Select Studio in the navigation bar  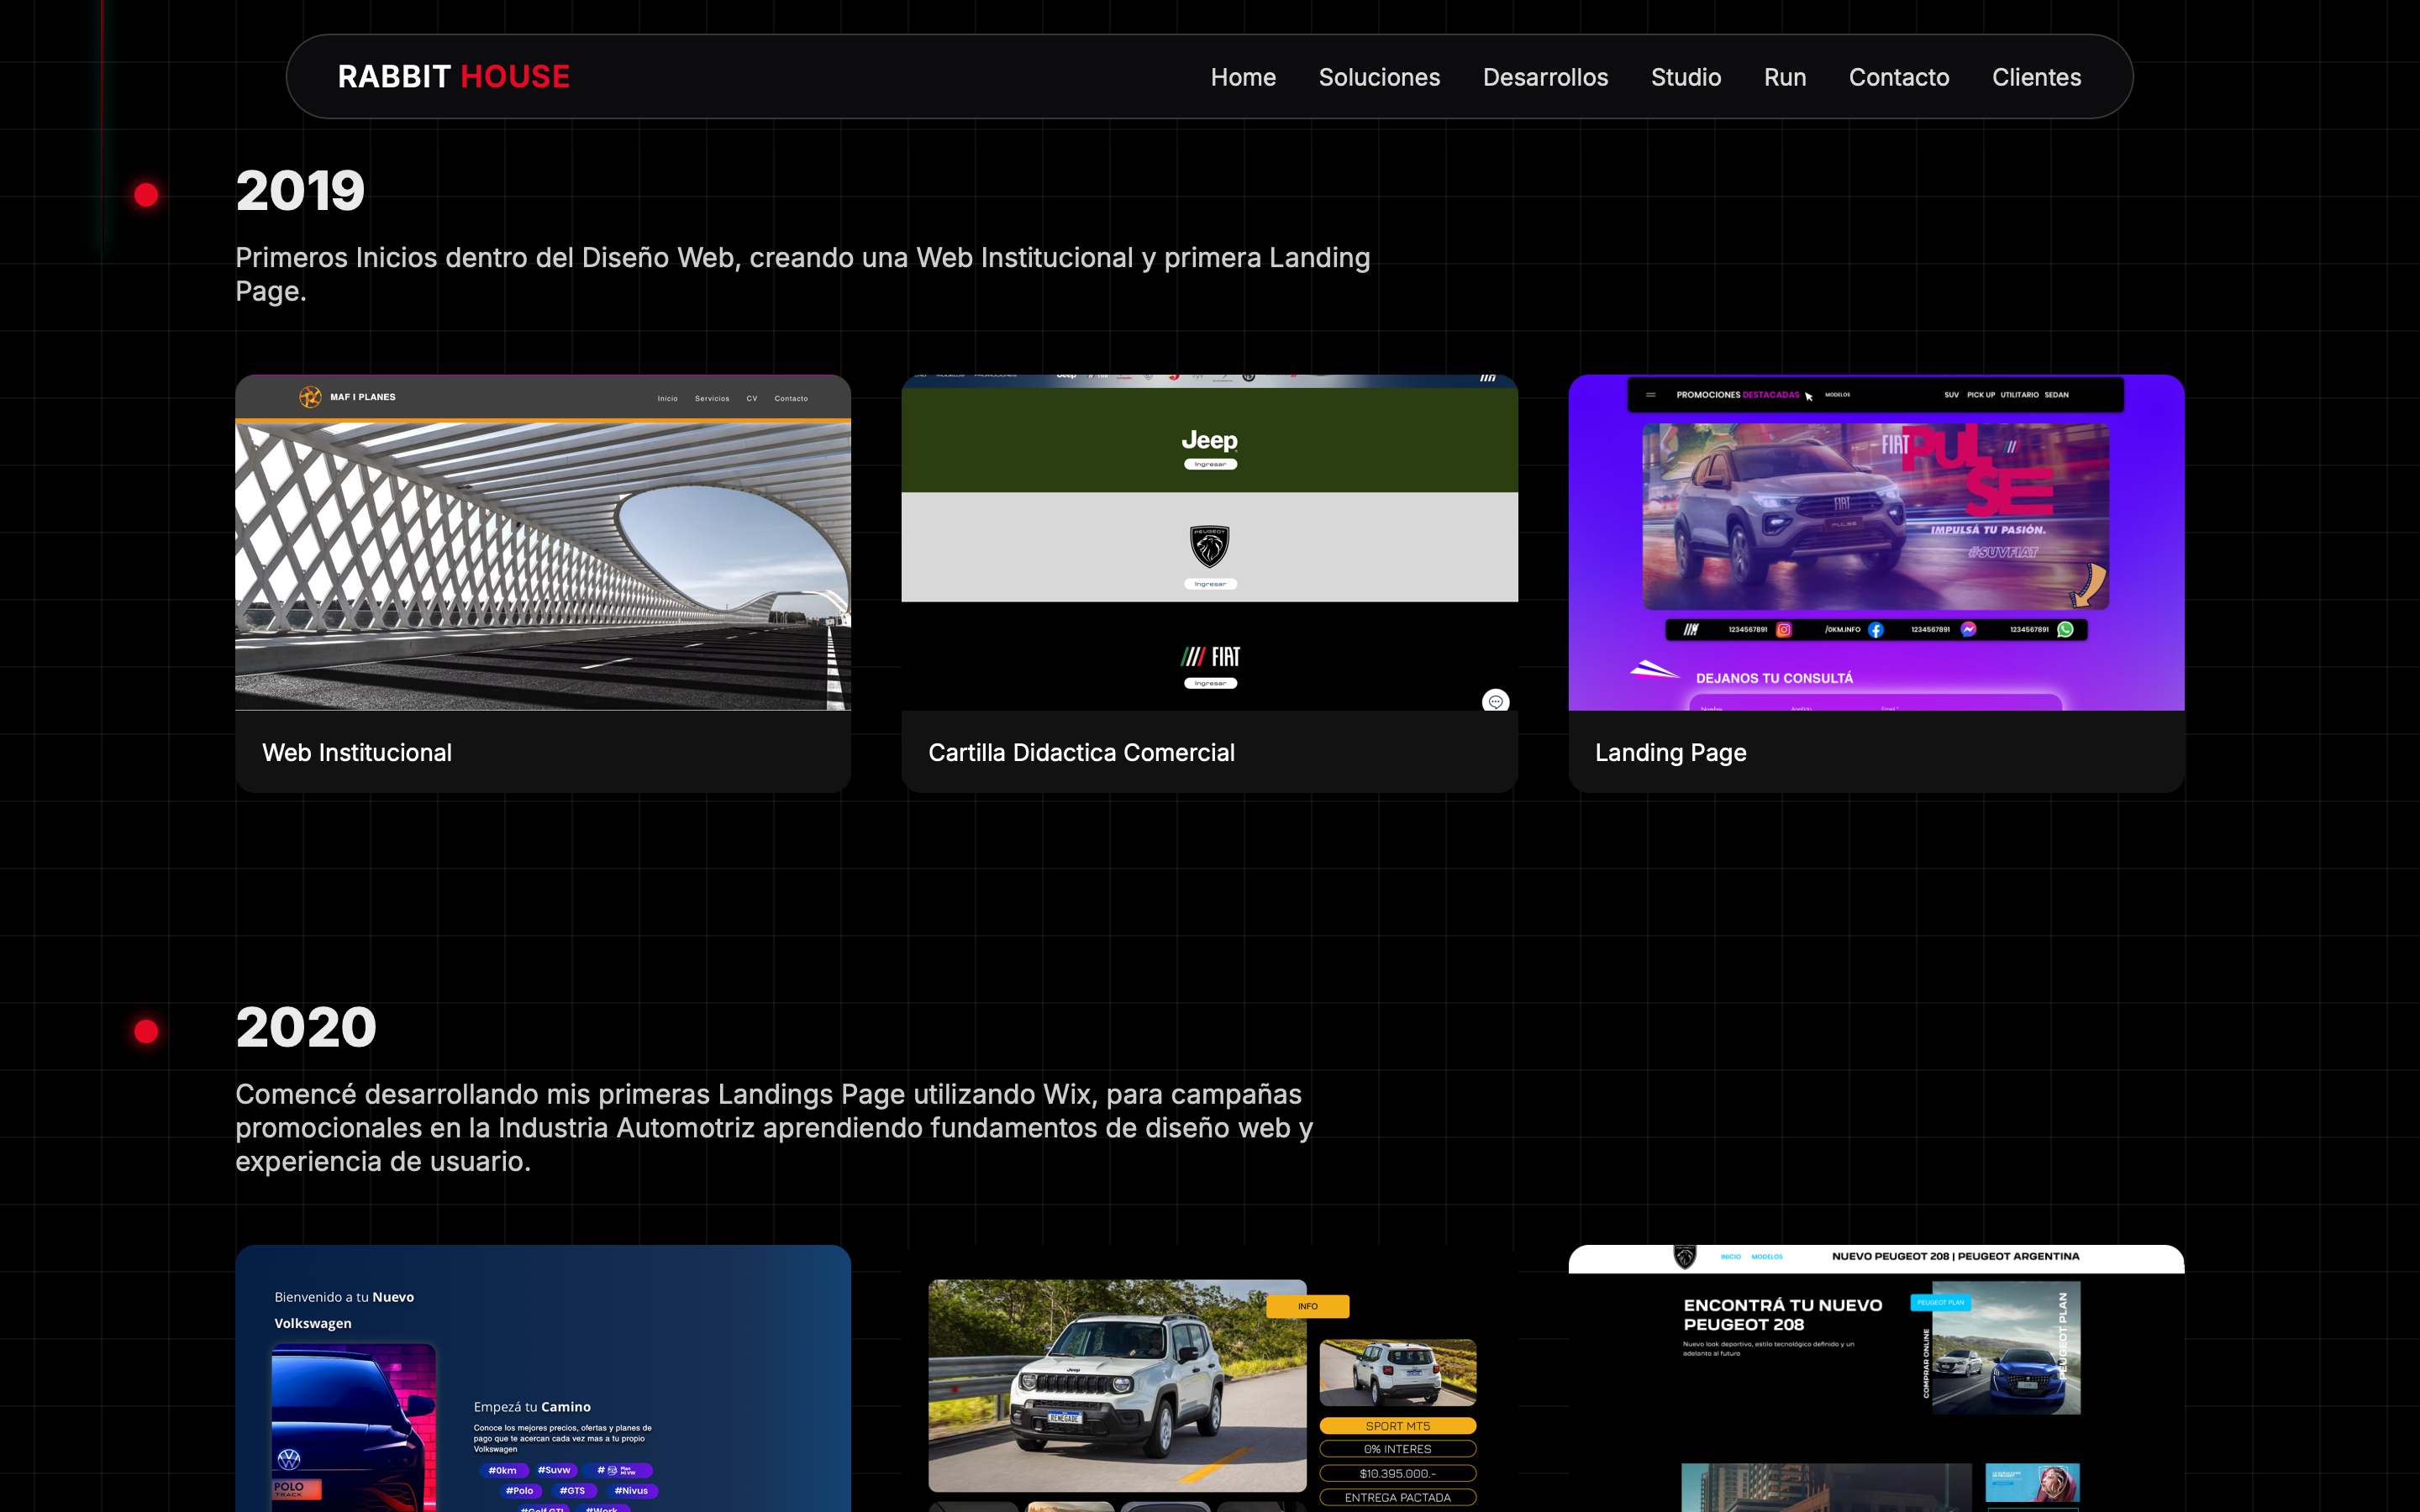tap(1686, 77)
